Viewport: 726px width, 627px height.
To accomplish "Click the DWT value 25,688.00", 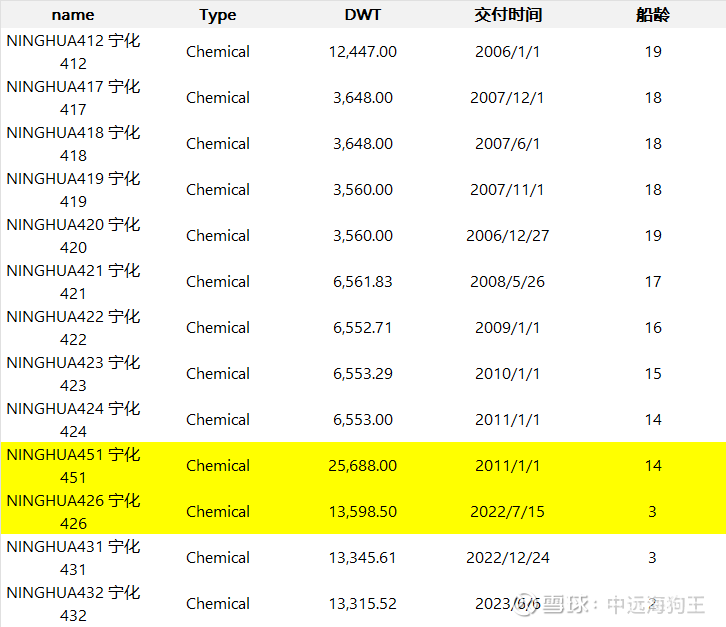I will point(362,466).
